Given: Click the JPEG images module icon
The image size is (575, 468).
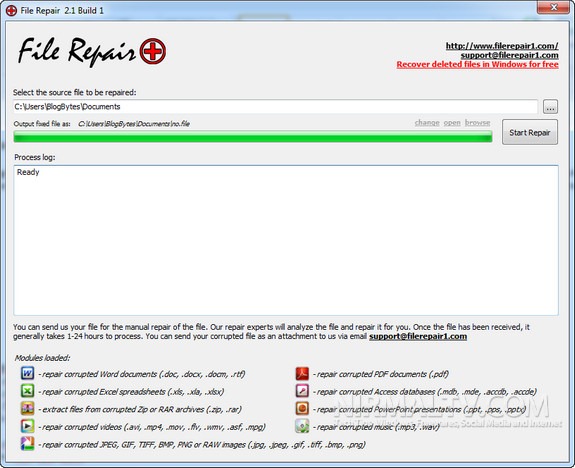Looking at the screenshot, I should pos(28,444).
